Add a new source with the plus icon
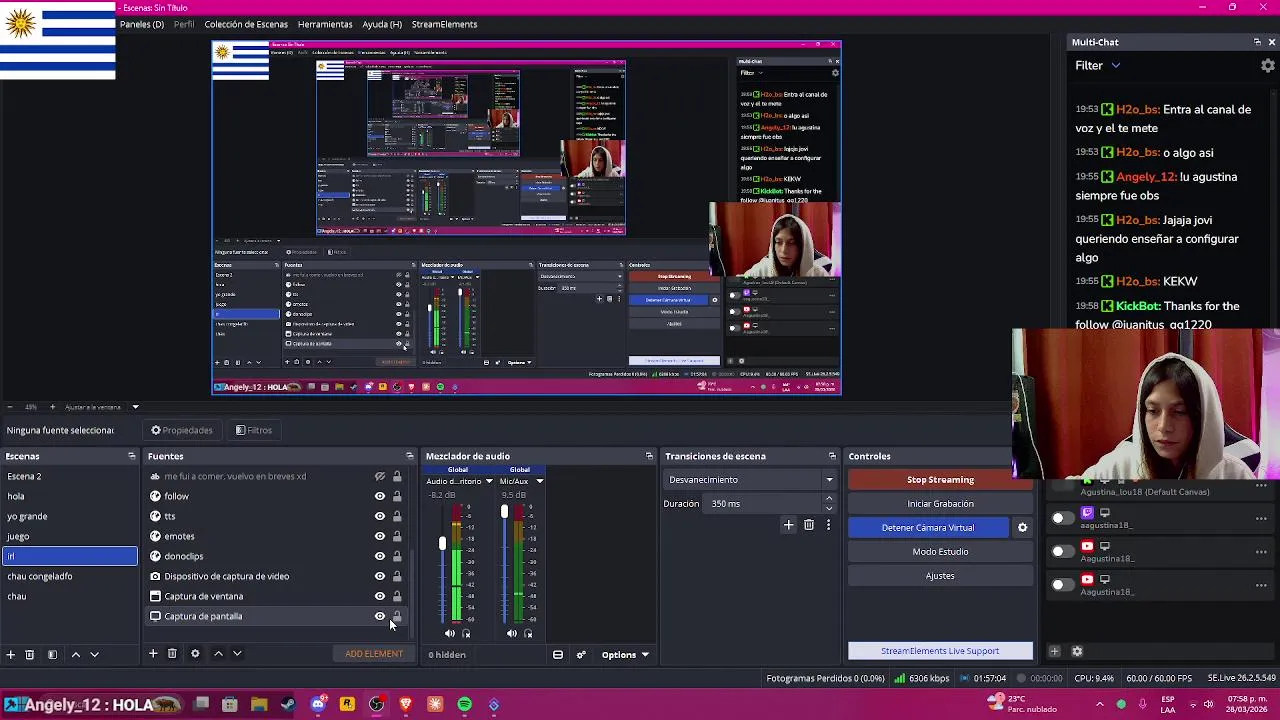Screen dimensions: 1280x720 [x=153, y=653]
